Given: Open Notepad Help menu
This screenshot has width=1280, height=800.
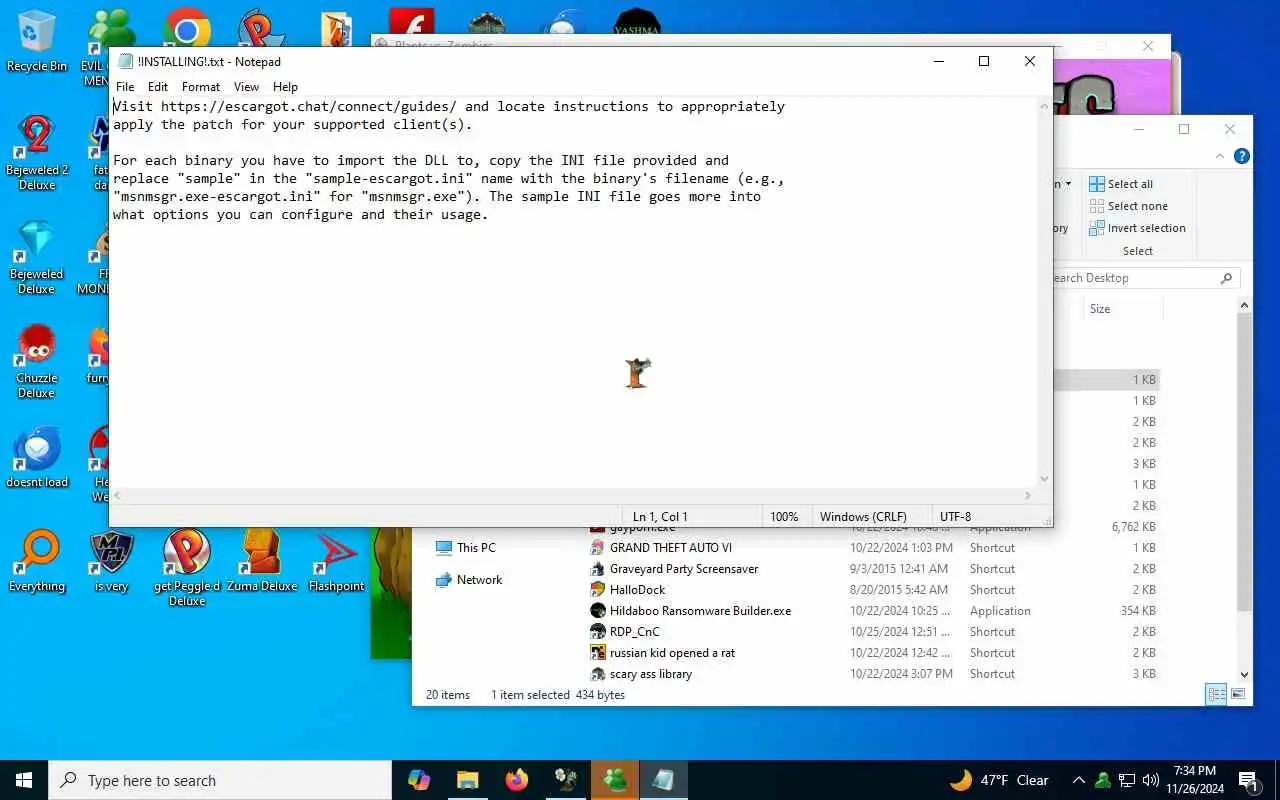Looking at the screenshot, I should pos(285,87).
